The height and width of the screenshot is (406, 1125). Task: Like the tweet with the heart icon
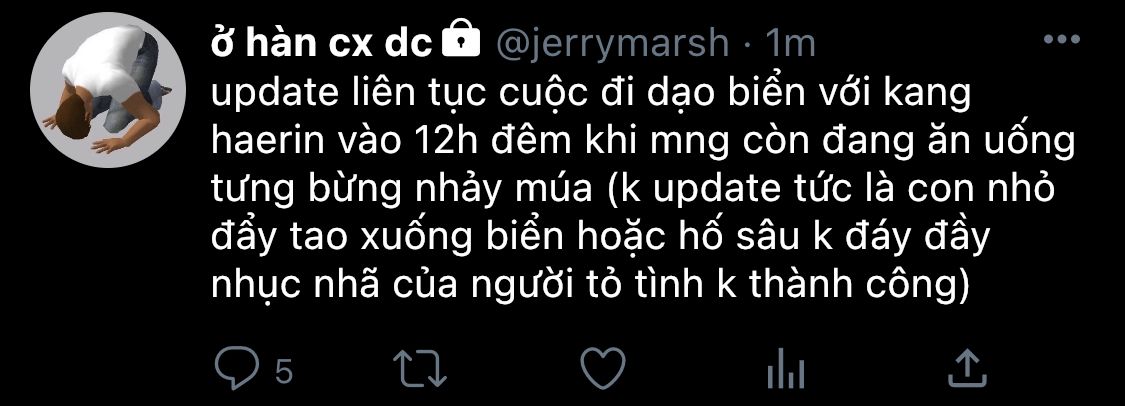point(603,368)
